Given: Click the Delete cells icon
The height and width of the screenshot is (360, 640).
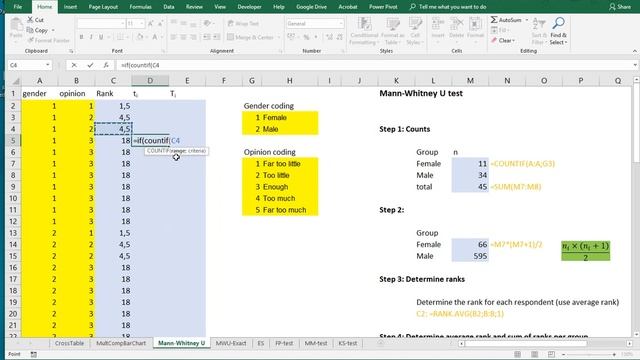Looking at the screenshot, I should tap(456, 24).
